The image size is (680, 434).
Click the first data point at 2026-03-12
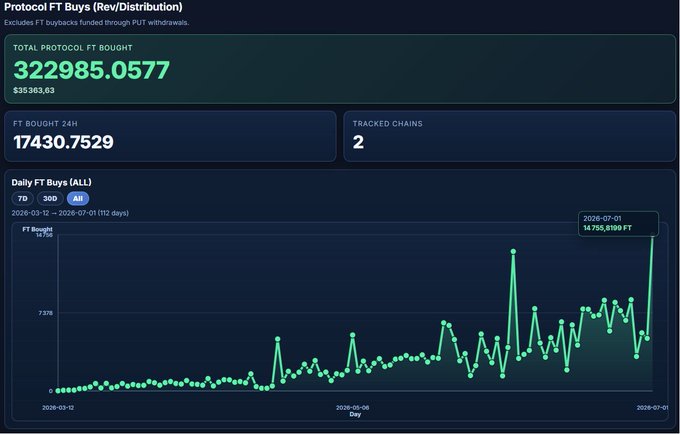[x=58, y=391]
